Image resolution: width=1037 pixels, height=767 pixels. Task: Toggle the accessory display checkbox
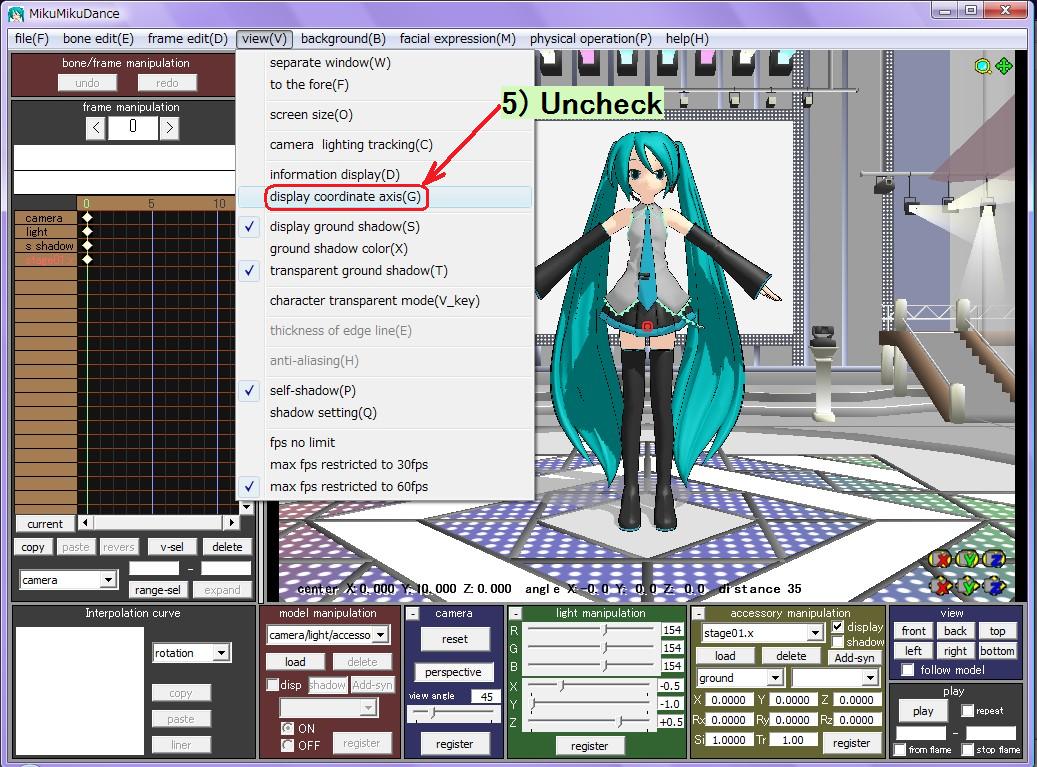837,626
